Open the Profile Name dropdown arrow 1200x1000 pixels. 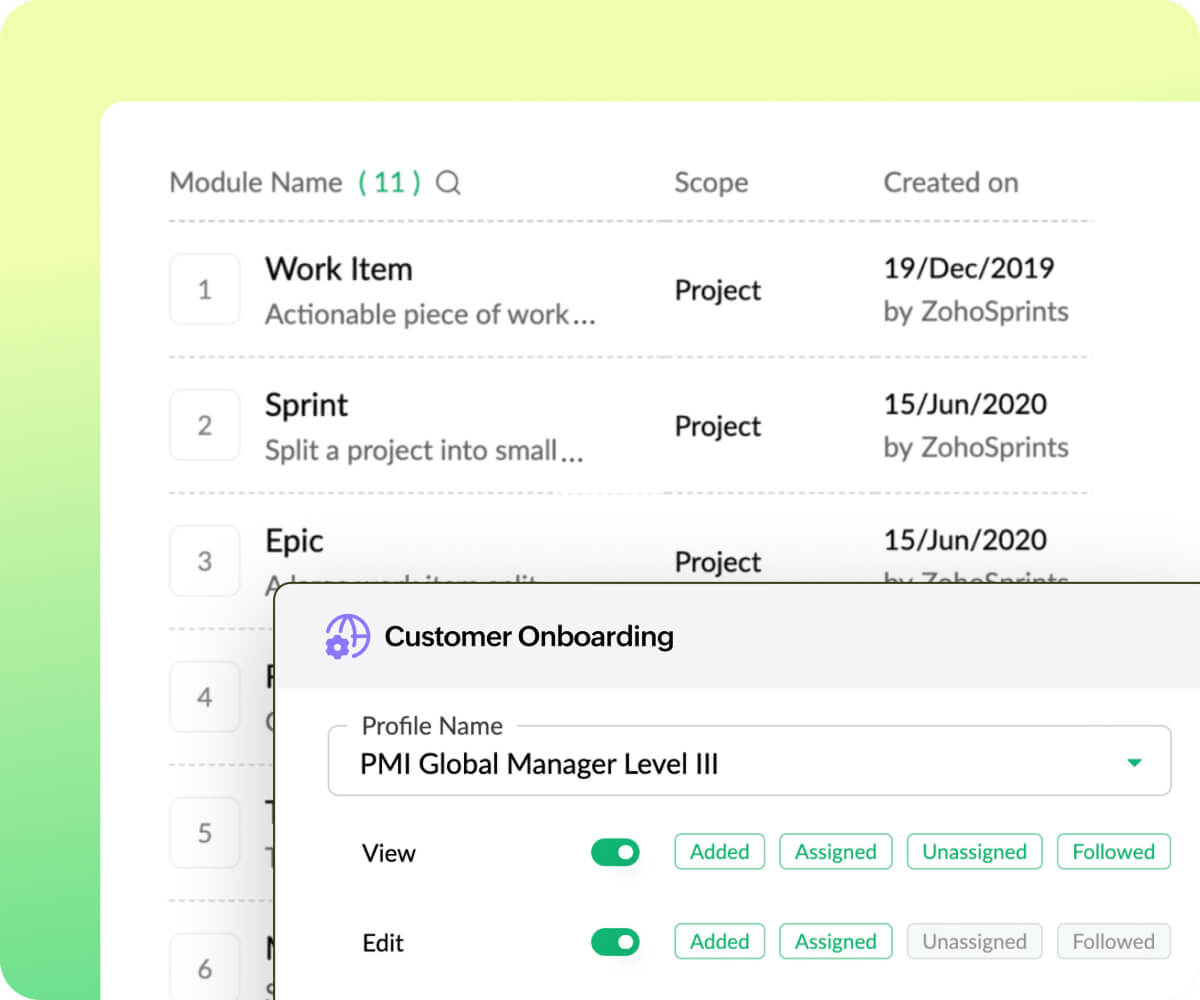click(1134, 763)
